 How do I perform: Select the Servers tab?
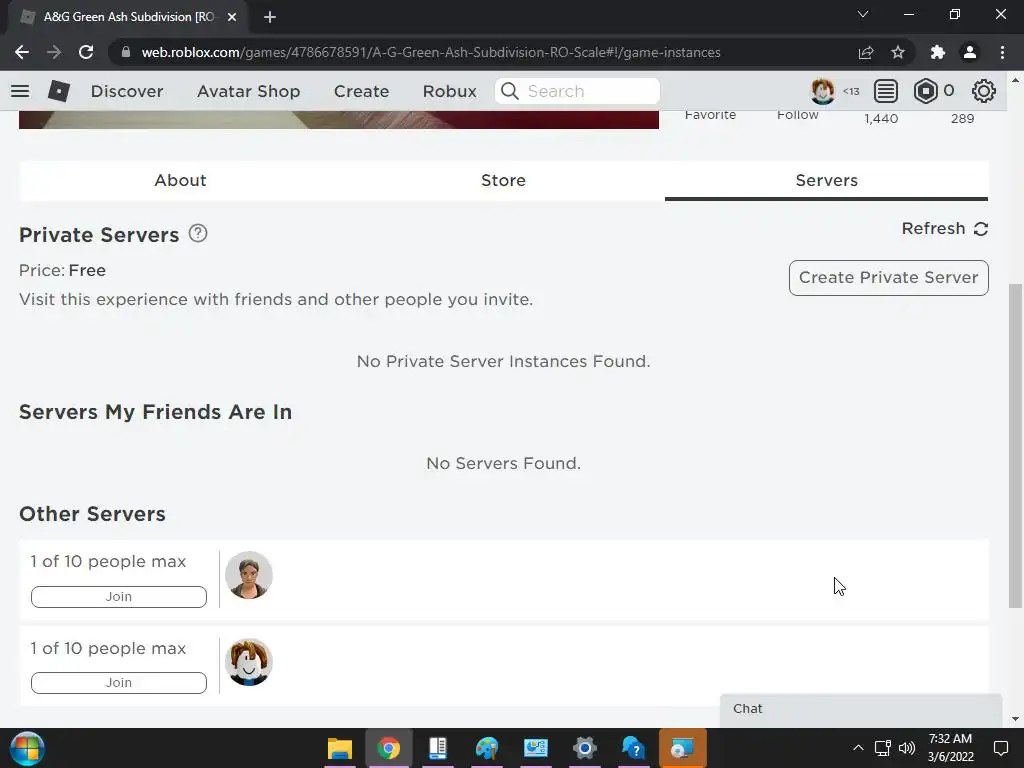(x=826, y=180)
